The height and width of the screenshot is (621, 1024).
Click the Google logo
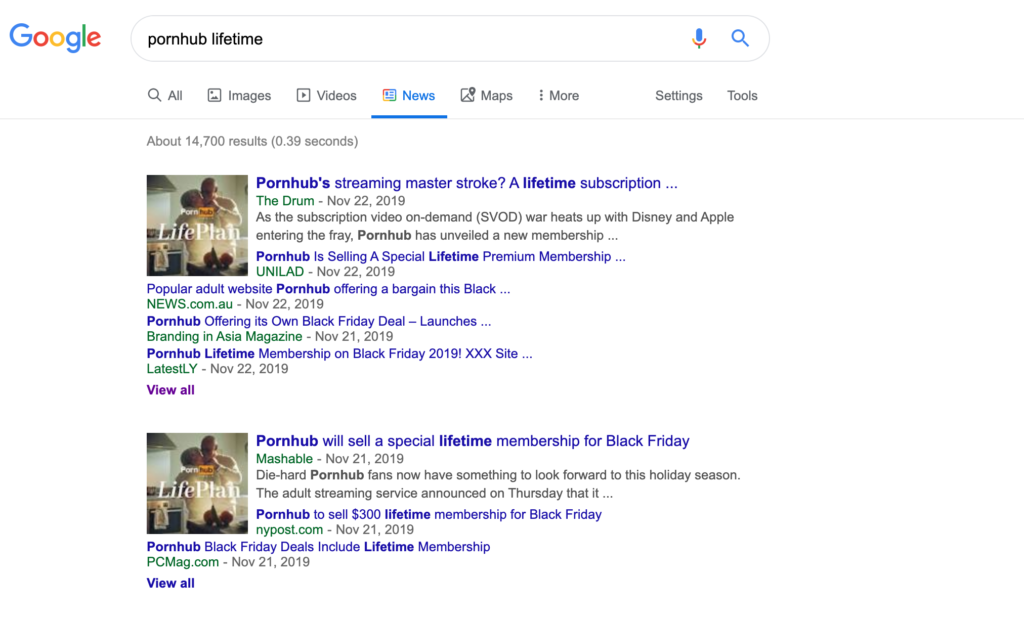[56, 37]
